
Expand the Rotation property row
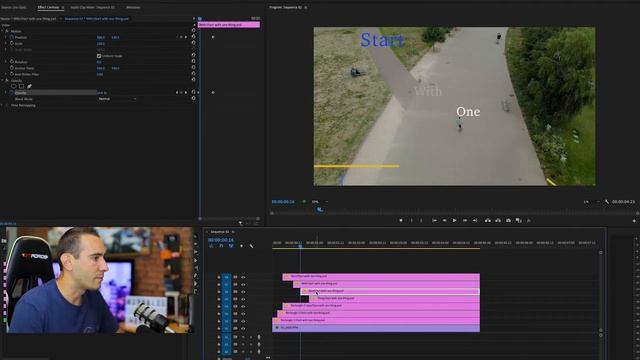pos(6,62)
